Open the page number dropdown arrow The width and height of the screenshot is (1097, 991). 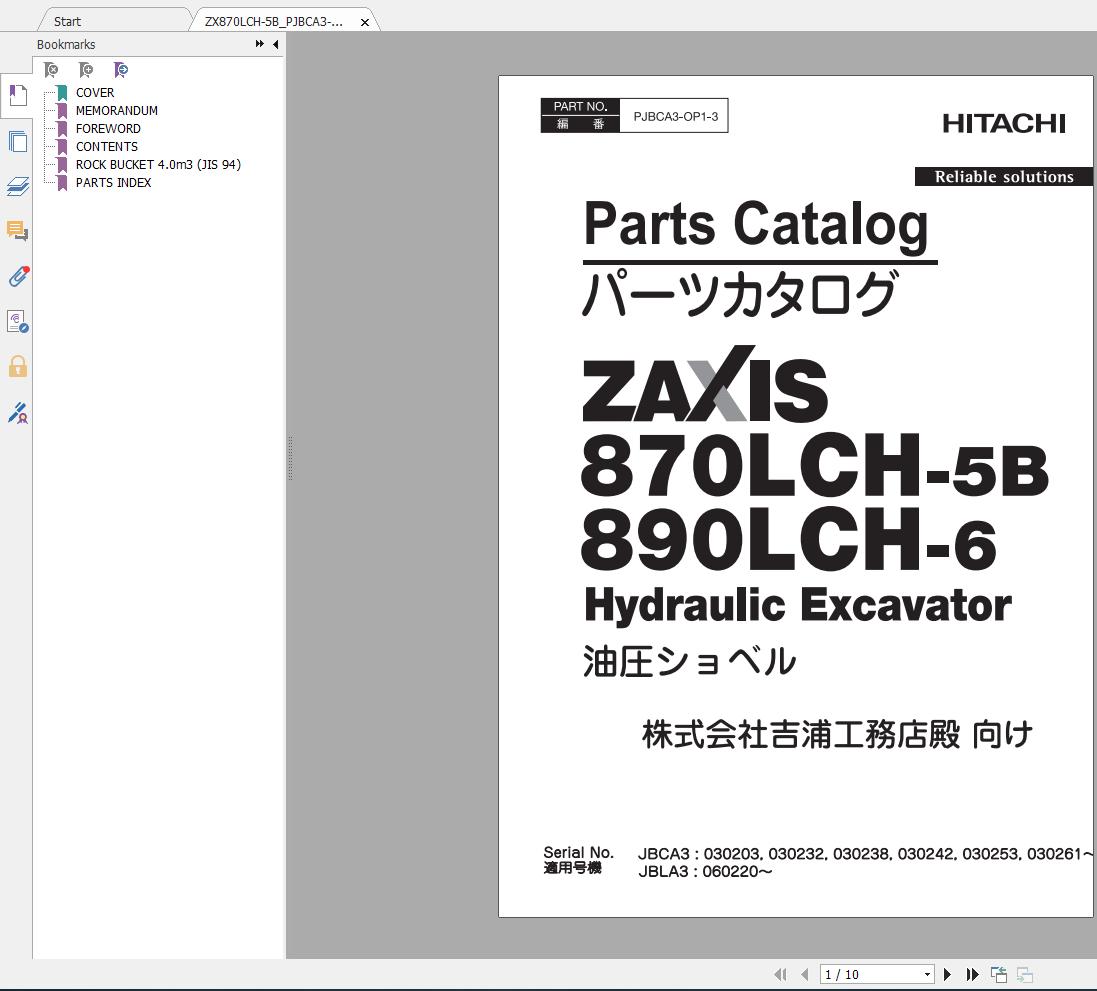click(x=927, y=974)
